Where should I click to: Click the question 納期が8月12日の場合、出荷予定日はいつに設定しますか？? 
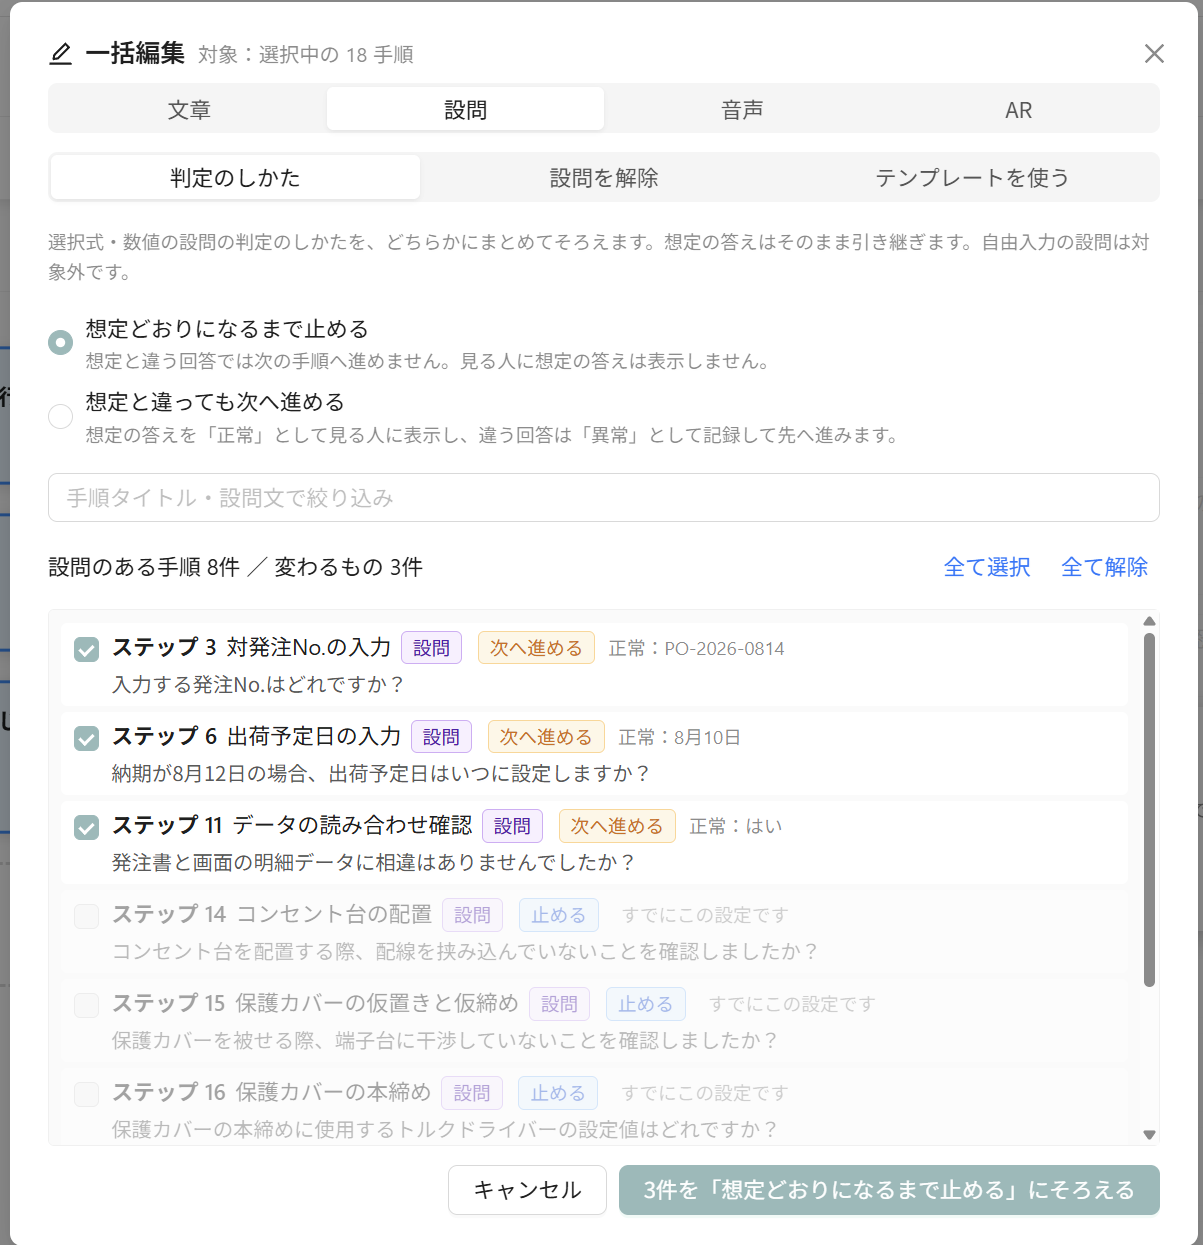pyautogui.click(x=381, y=774)
